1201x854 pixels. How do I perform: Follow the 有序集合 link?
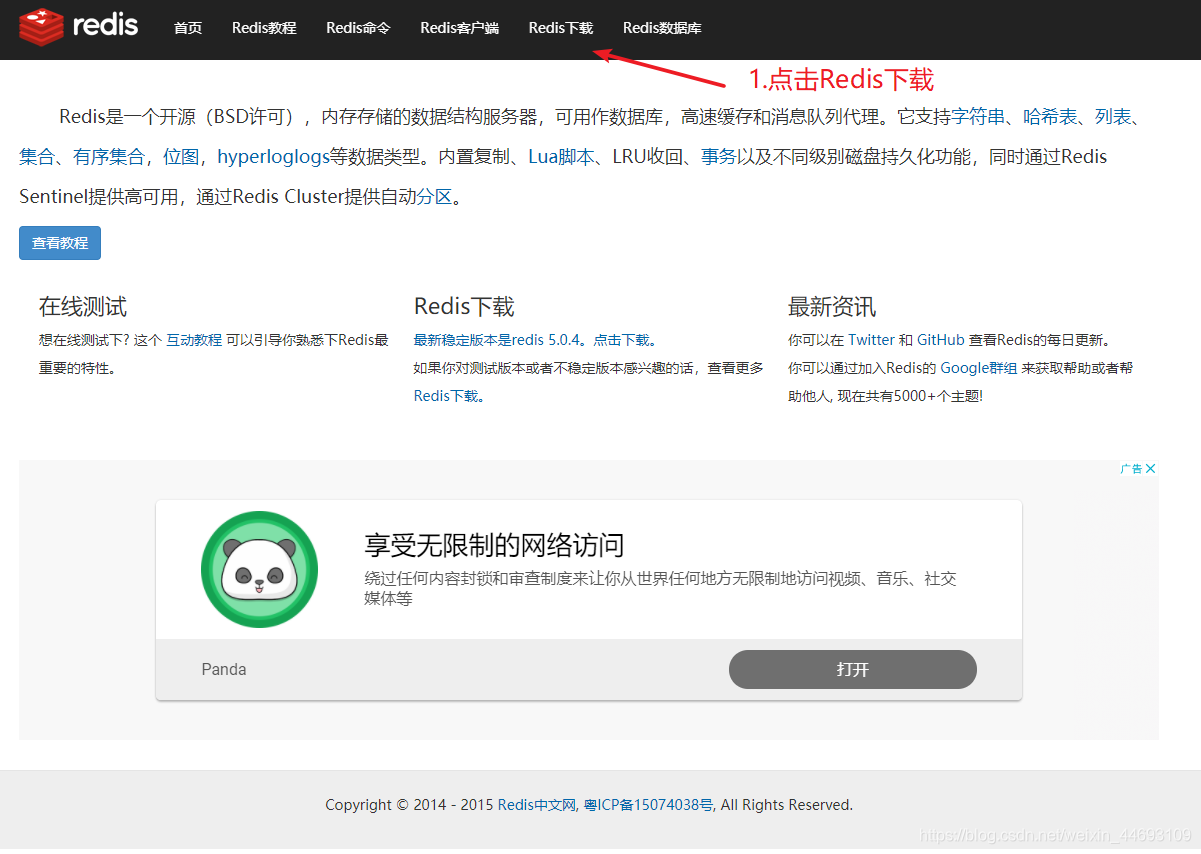(x=109, y=157)
